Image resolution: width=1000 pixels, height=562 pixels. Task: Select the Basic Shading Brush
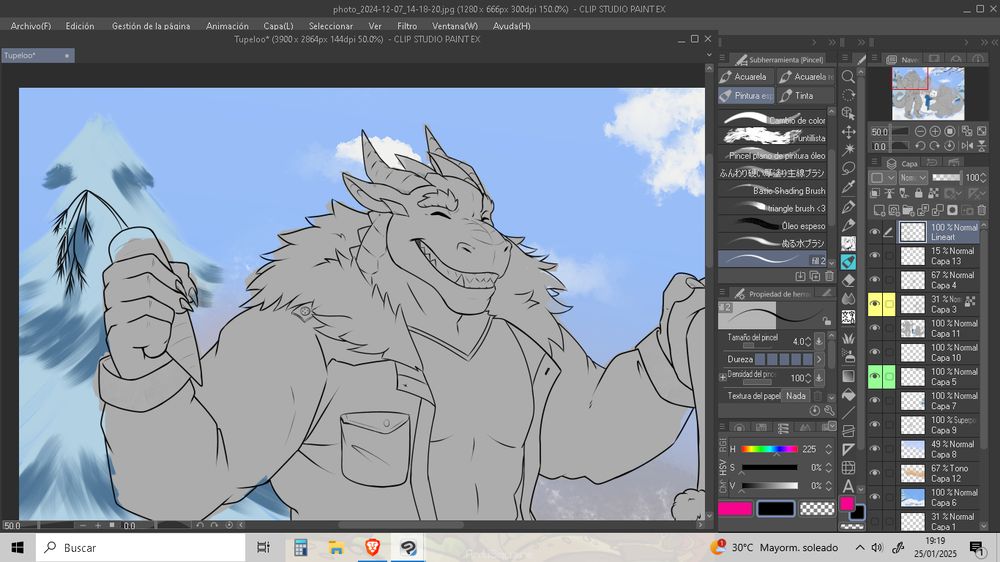coord(773,191)
